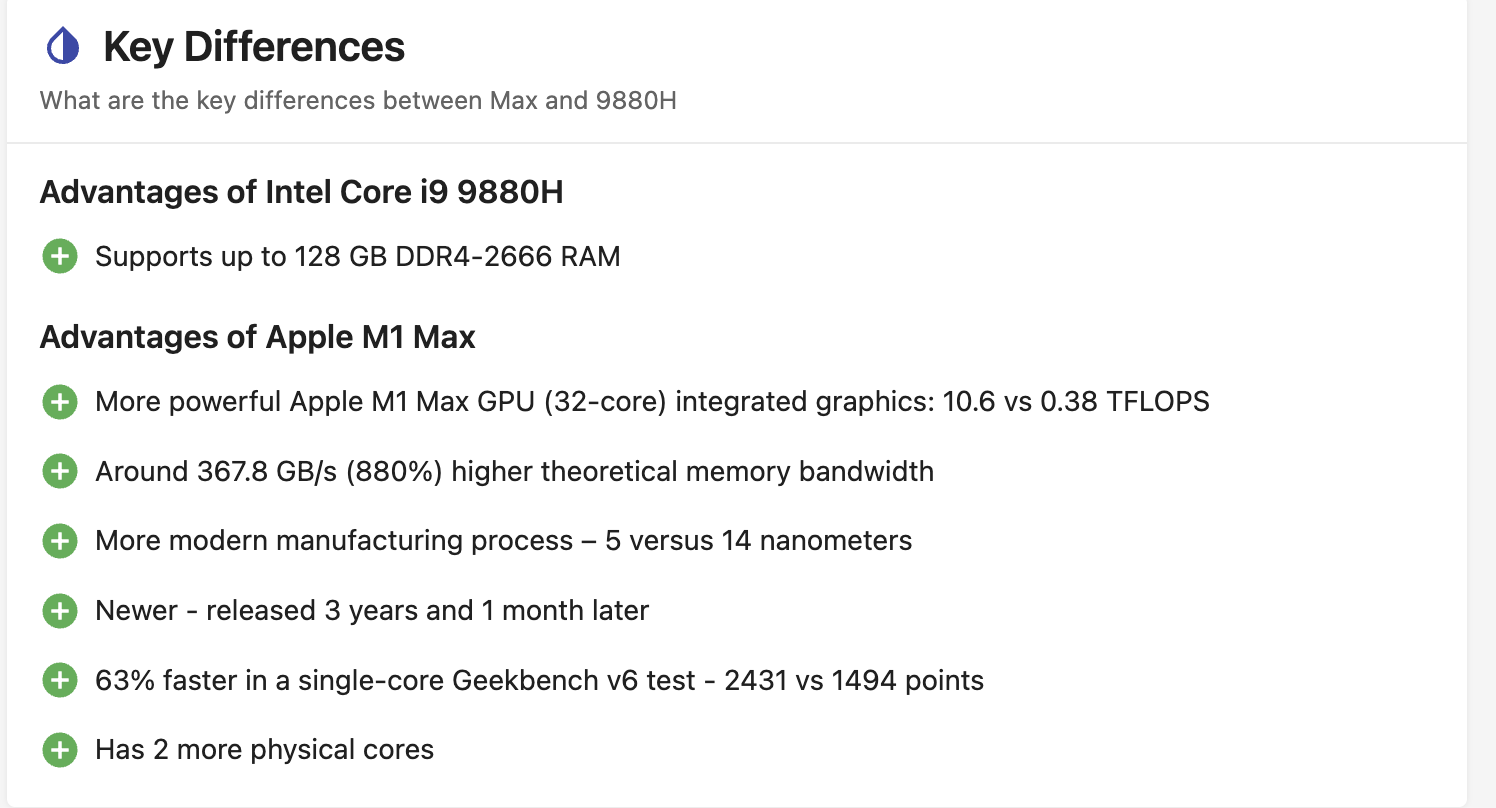This screenshot has height=808, width=1496.
Task: Click the blue droplet Key Differences icon
Action: 63,47
